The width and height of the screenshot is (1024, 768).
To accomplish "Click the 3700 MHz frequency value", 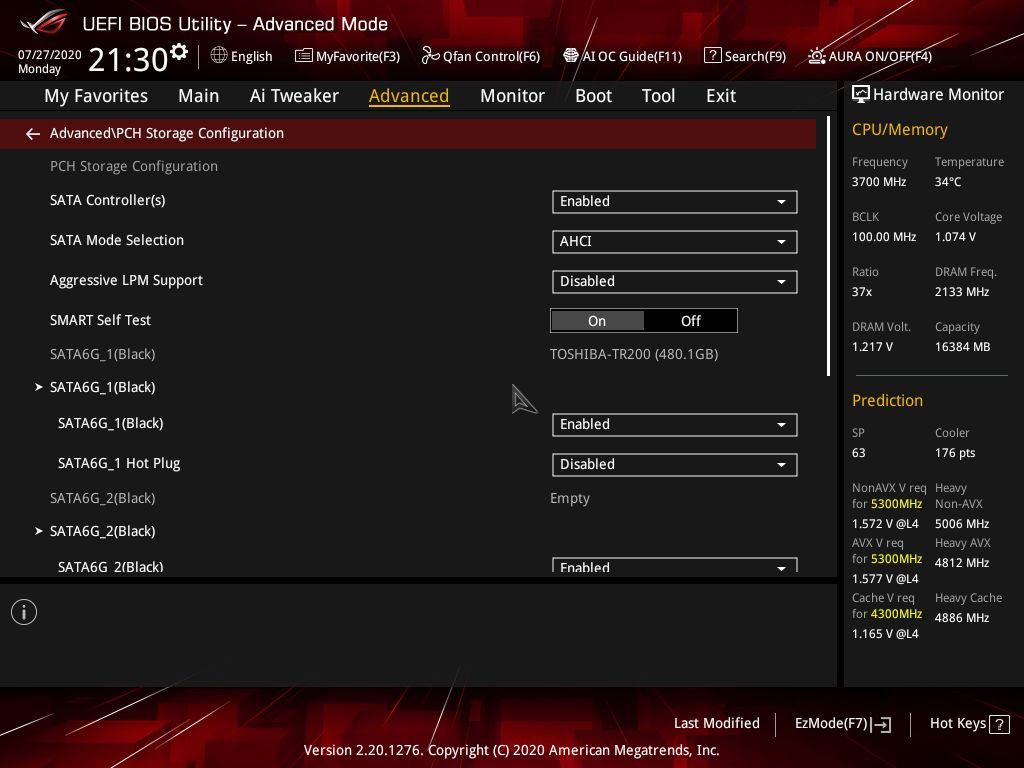I will click(x=878, y=182).
